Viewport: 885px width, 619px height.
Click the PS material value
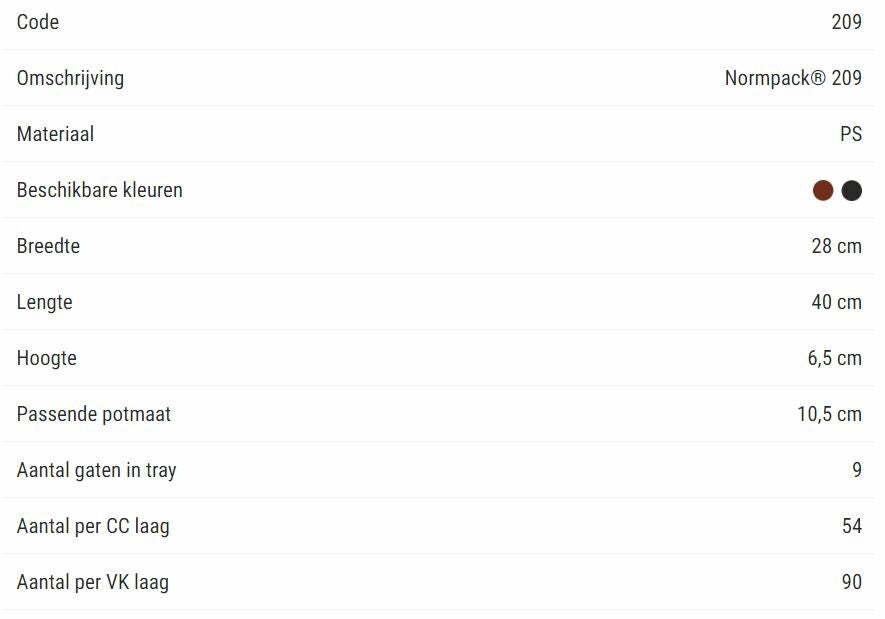pyautogui.click(x=850, y=134)
